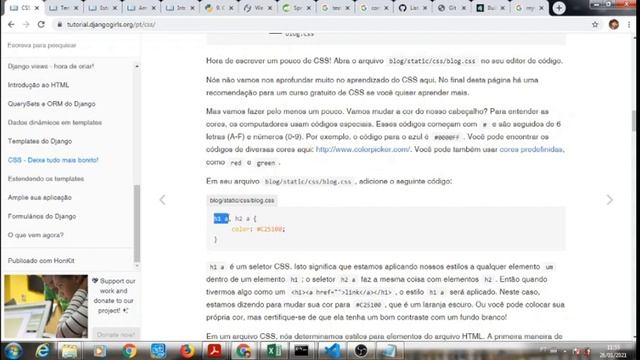Click the browser forward arrow
The width and height of the screenshot is (640, 360).
pyautogui.click(x=26, y=24)
